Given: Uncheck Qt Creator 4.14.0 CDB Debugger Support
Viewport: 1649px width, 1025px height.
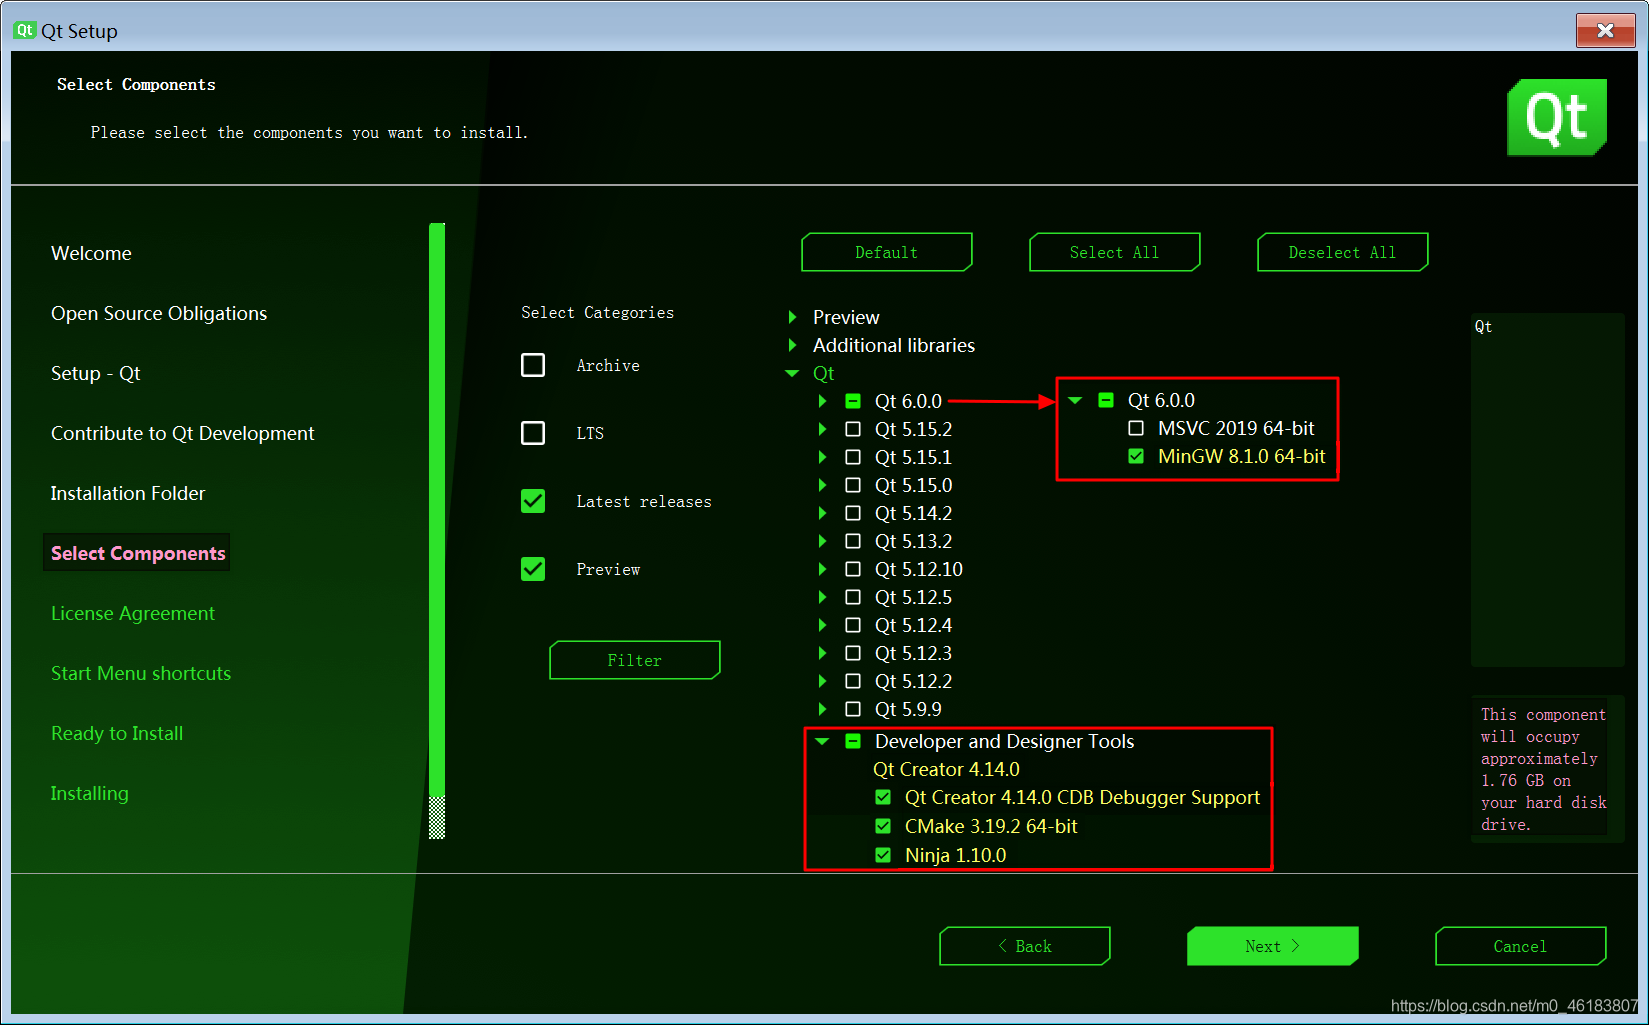Looking at the screenshot, I should click(x=883, y=797).
